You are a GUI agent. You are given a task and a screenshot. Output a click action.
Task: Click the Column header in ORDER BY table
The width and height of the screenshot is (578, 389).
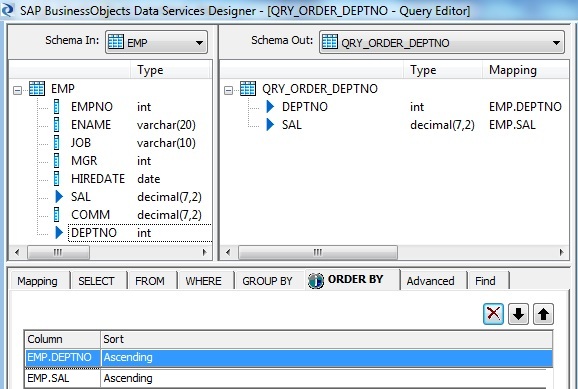tap(62, 339)
